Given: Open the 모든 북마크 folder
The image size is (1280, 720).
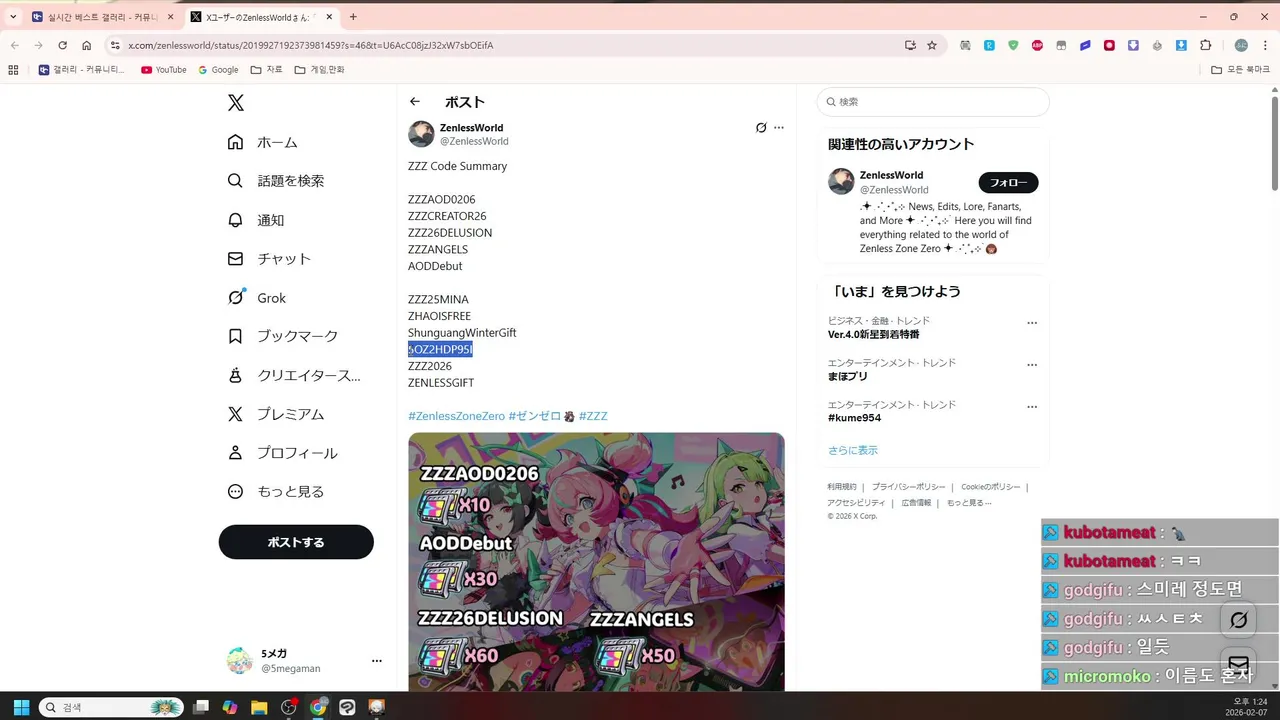Looking at the screenshot, I should click(x=1240, y=70).
